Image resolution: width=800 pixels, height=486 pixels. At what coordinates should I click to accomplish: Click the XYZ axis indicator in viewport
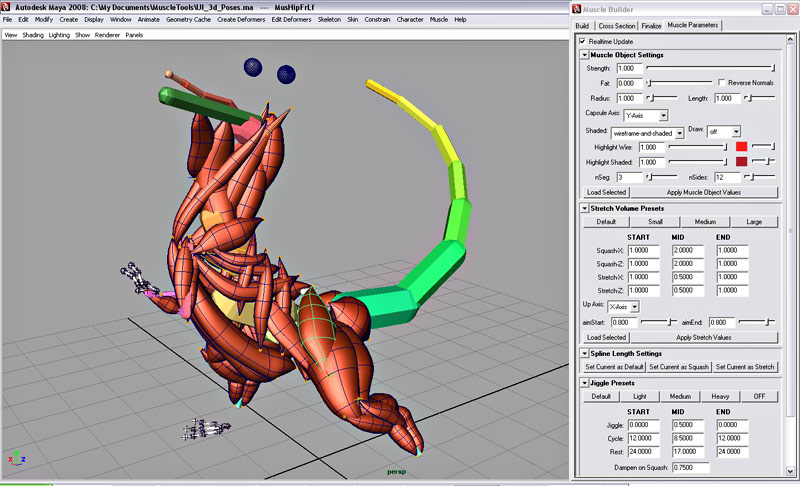click(16, 457)
